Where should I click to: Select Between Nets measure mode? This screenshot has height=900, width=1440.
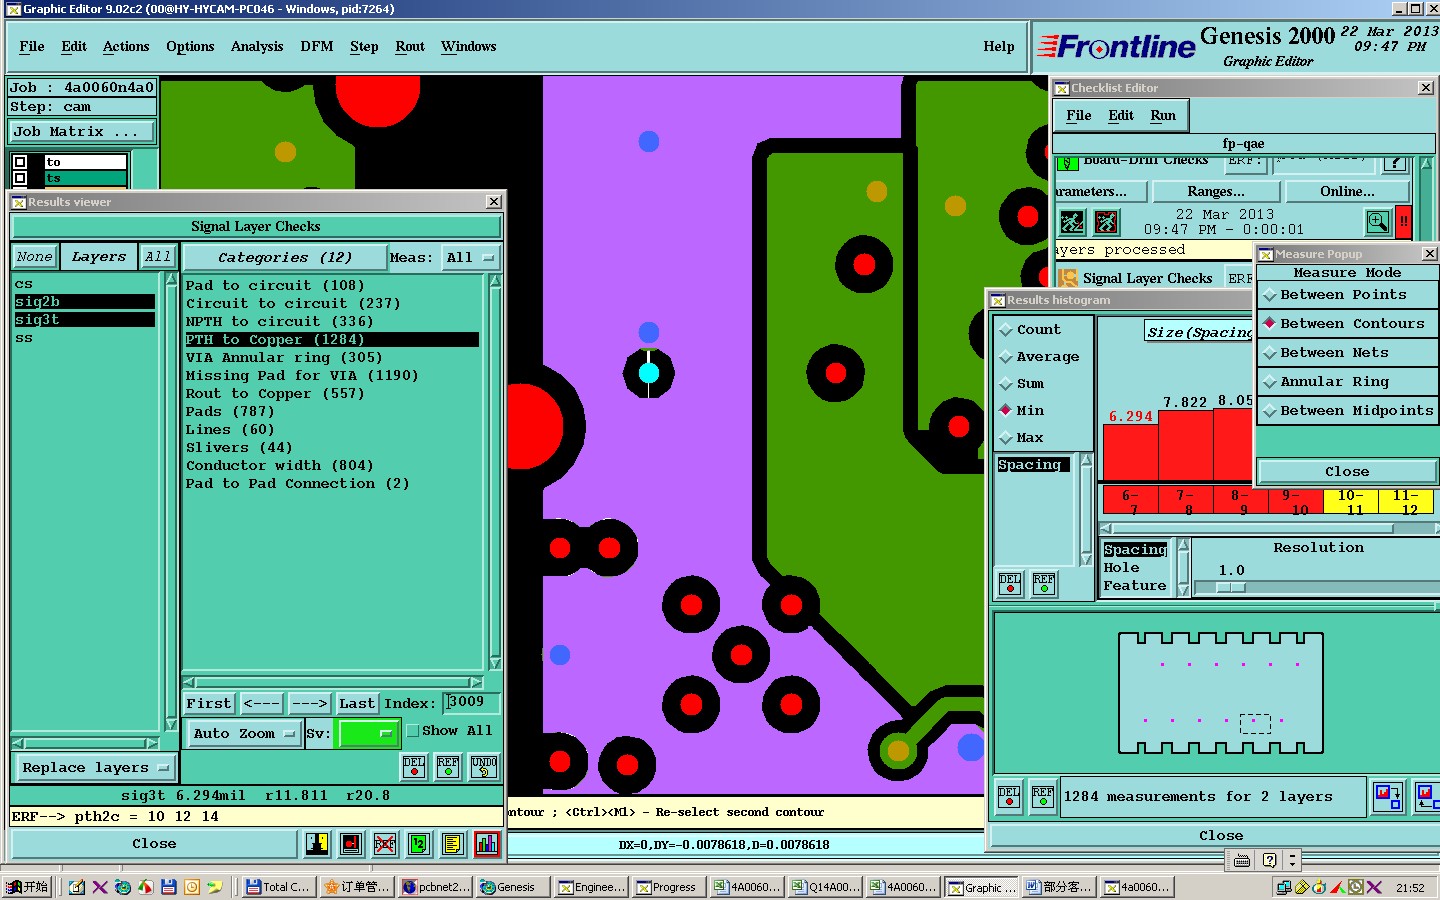coord(1347,353)
